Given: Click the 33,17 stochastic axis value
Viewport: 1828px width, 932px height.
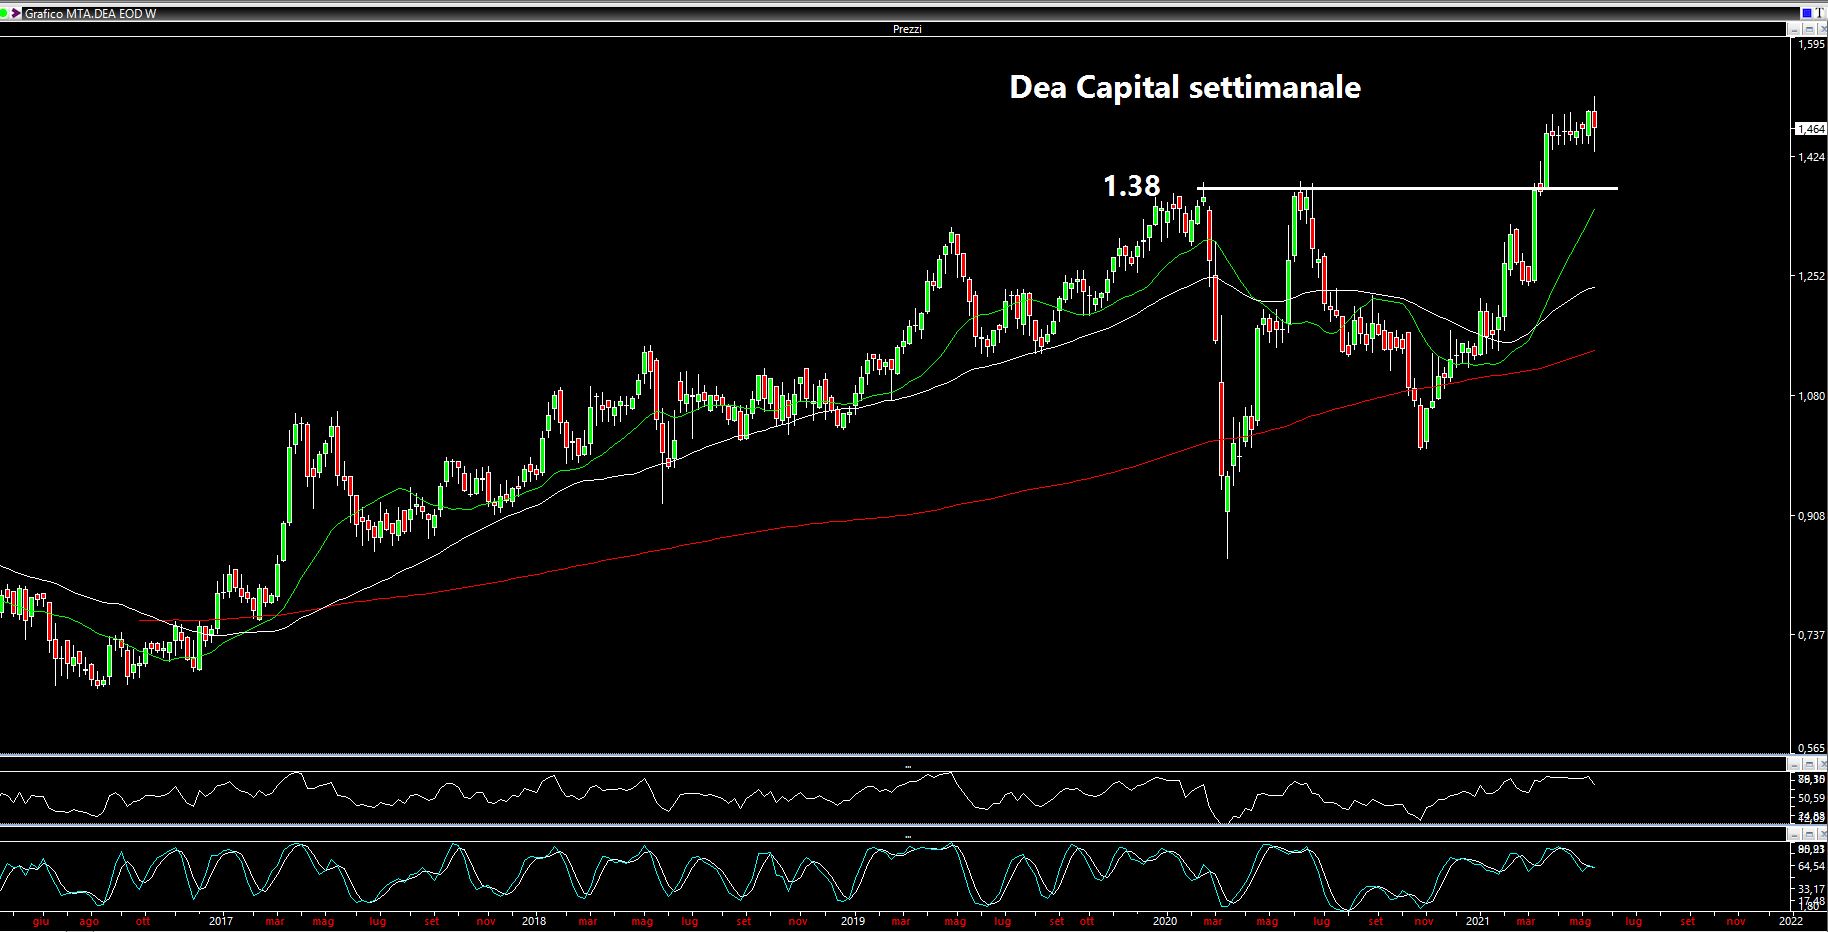Looking at the screenshot, I should pos(1811,888).
